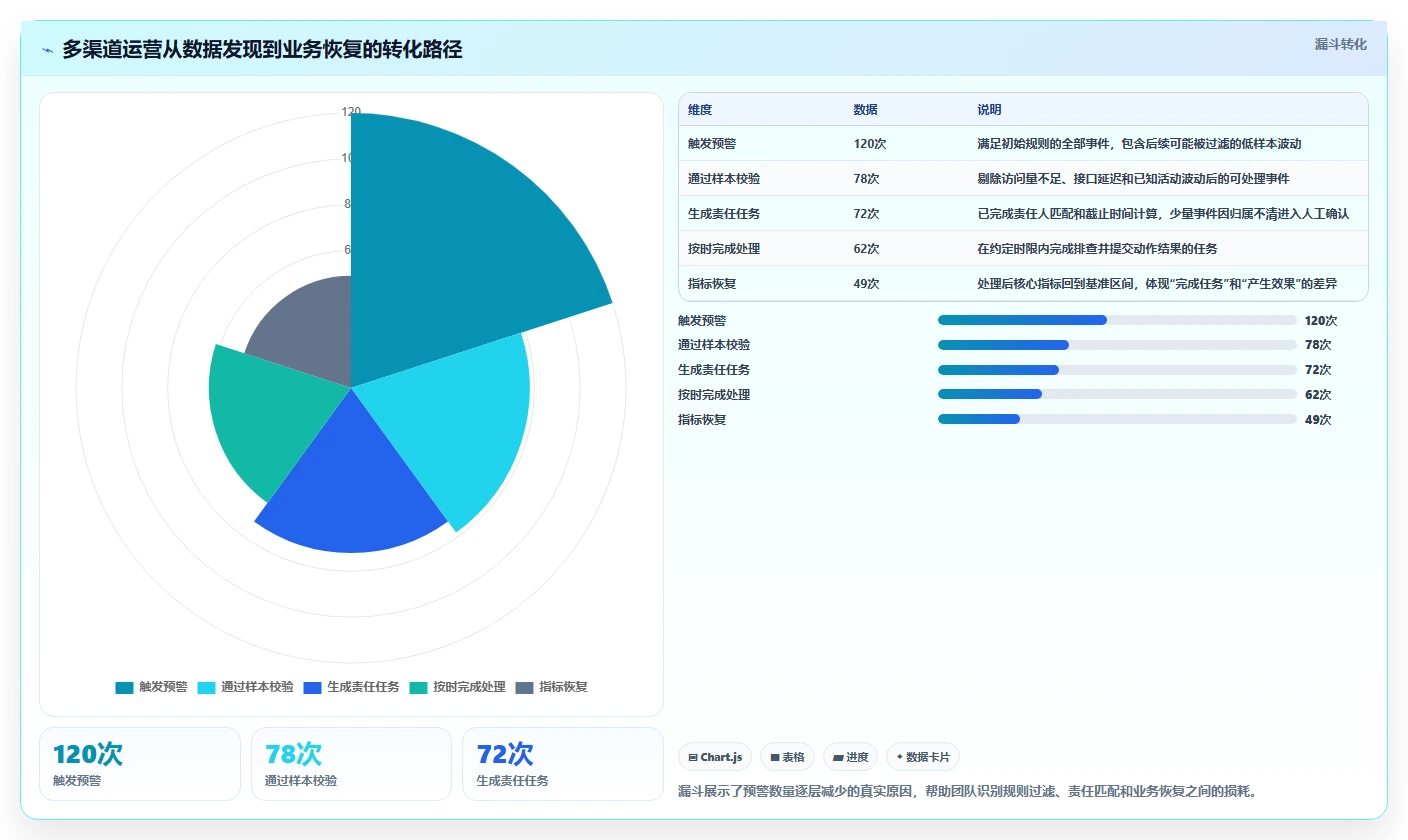Click the 通过样本校验 table row name
This screenshot has width=1408, height=840.
pyautogui.click(x=724, y=179)
